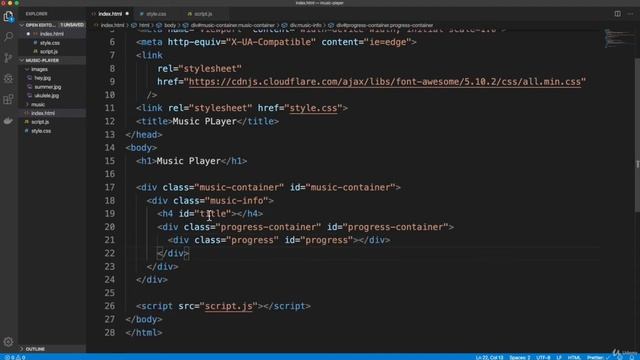Viewport: 640px width, 360px height.
Task: Open the Docker view icon
Action: click(x=9, y=120)
